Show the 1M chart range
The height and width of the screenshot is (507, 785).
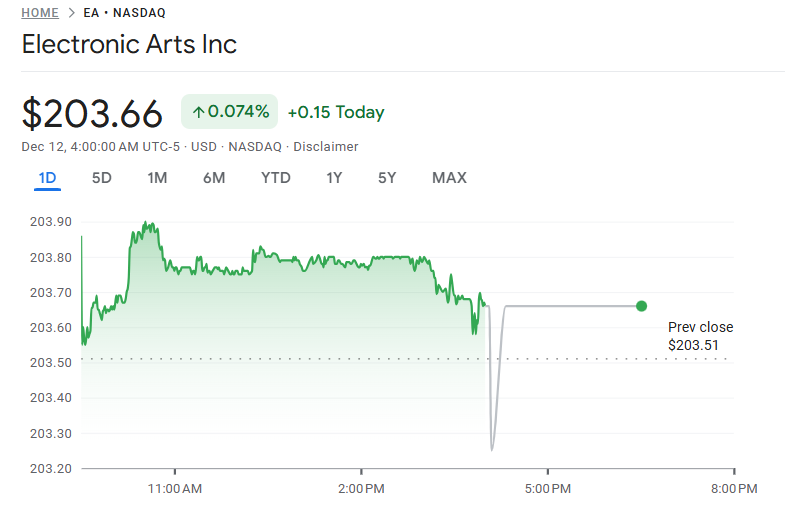click(157, 178)
